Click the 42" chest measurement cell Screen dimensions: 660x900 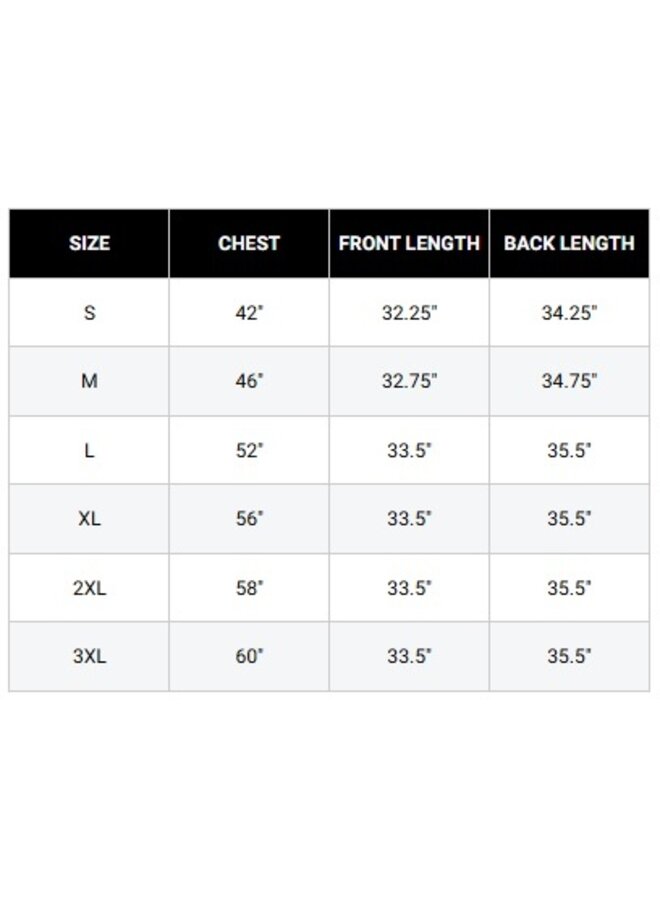pos(249,312)
